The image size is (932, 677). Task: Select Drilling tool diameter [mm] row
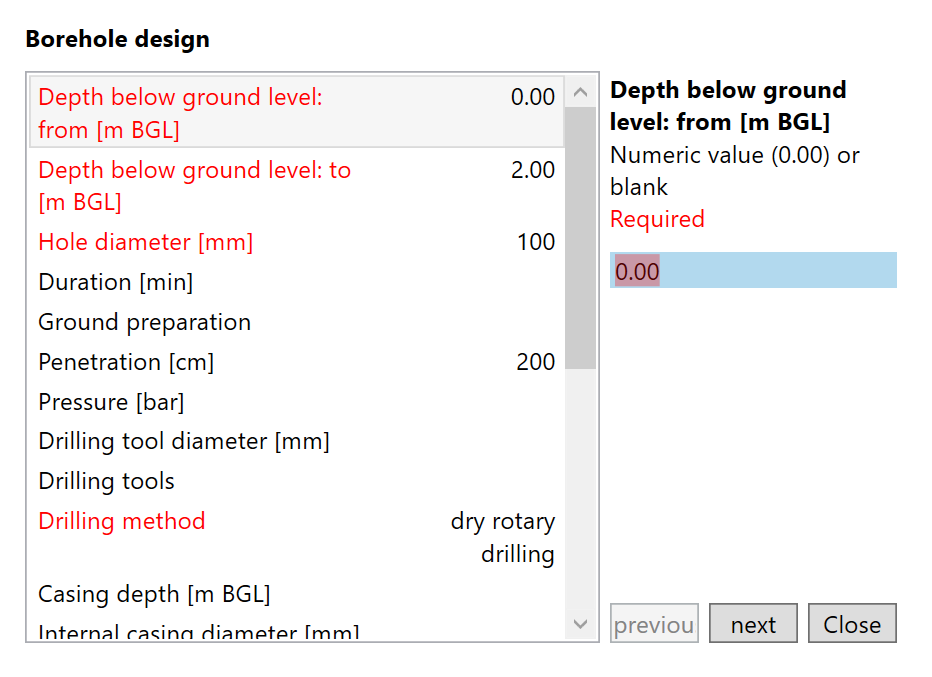296,441
